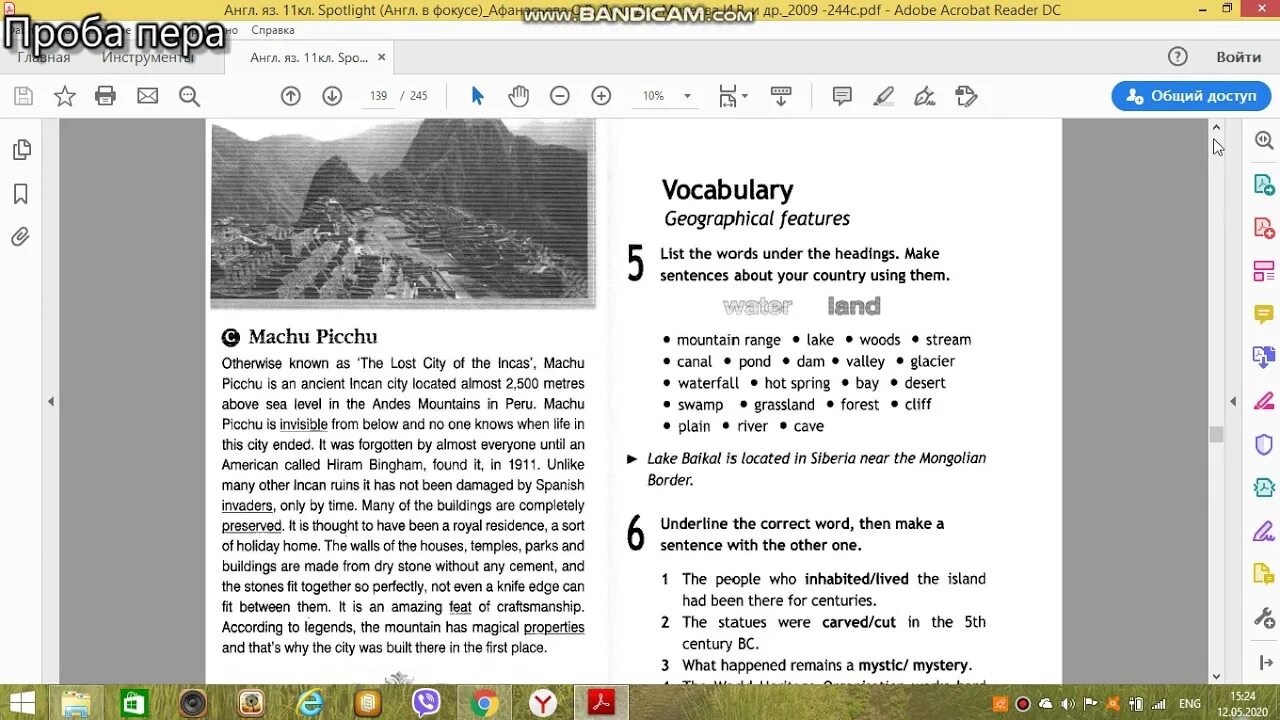This screenshot has height=720, width=1280.
Task: Click the Machu Picchu heading
Action: (x=312, y=337)
